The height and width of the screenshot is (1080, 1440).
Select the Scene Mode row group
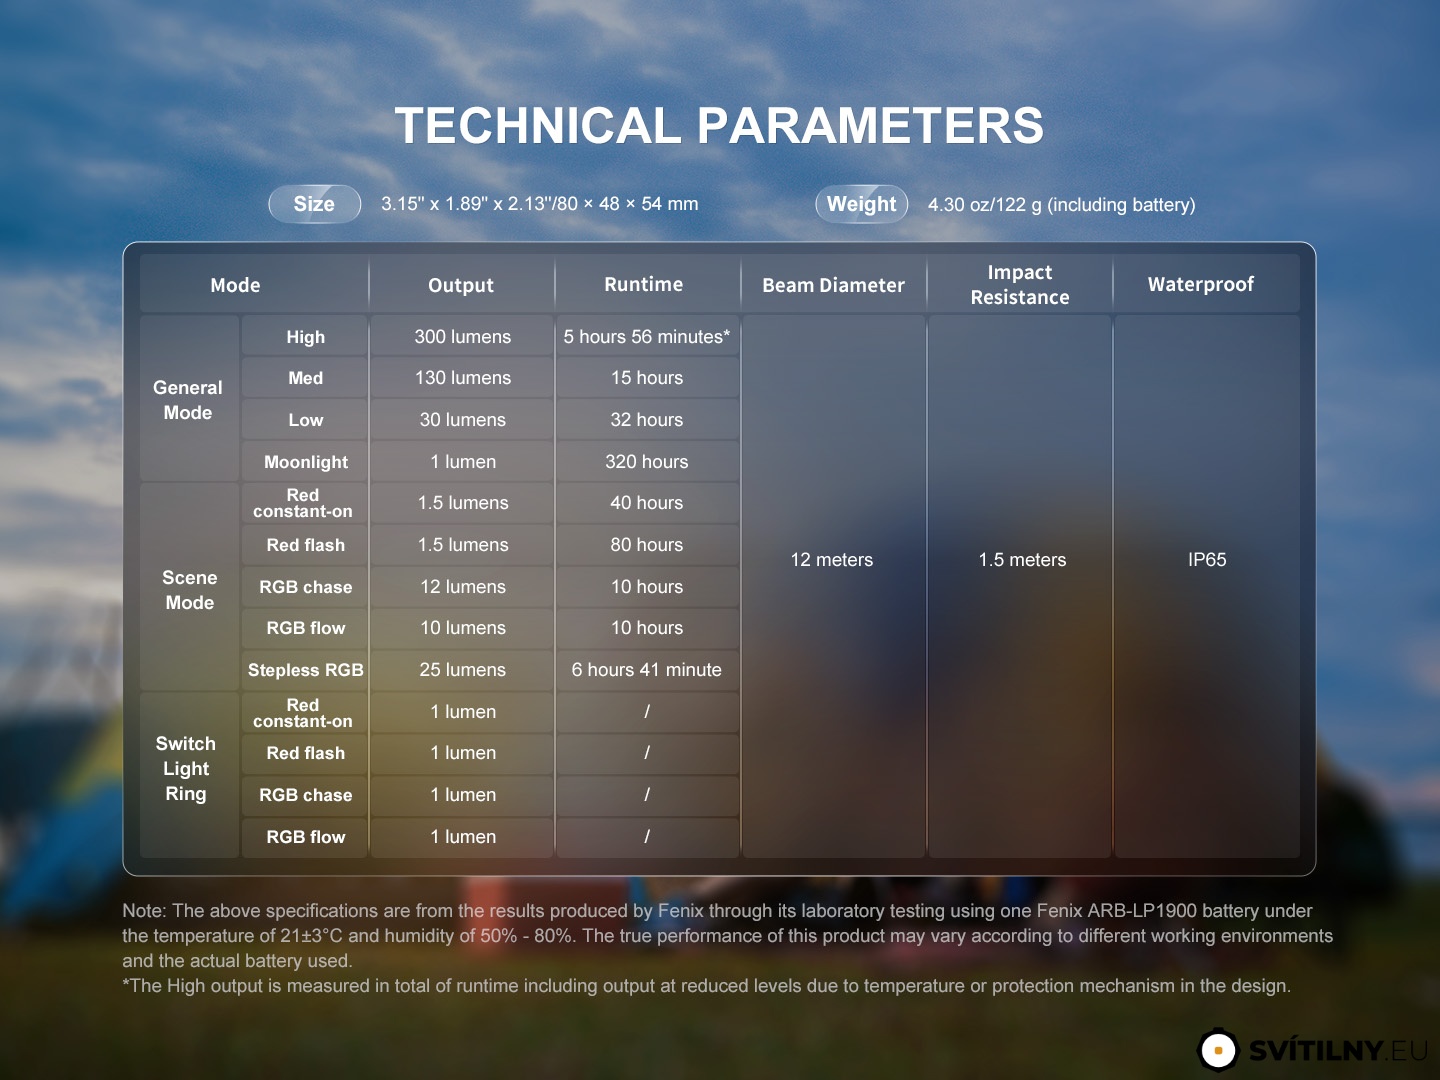pos(190,590)
